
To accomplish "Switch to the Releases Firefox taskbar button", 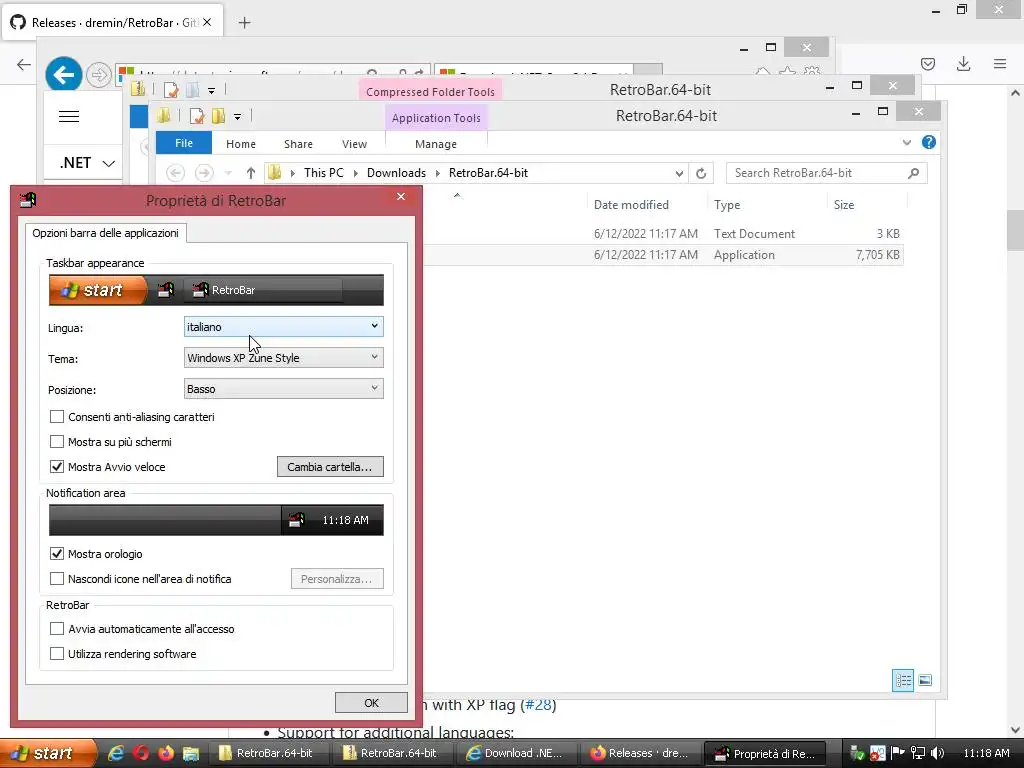I will (x=640, y=753).
